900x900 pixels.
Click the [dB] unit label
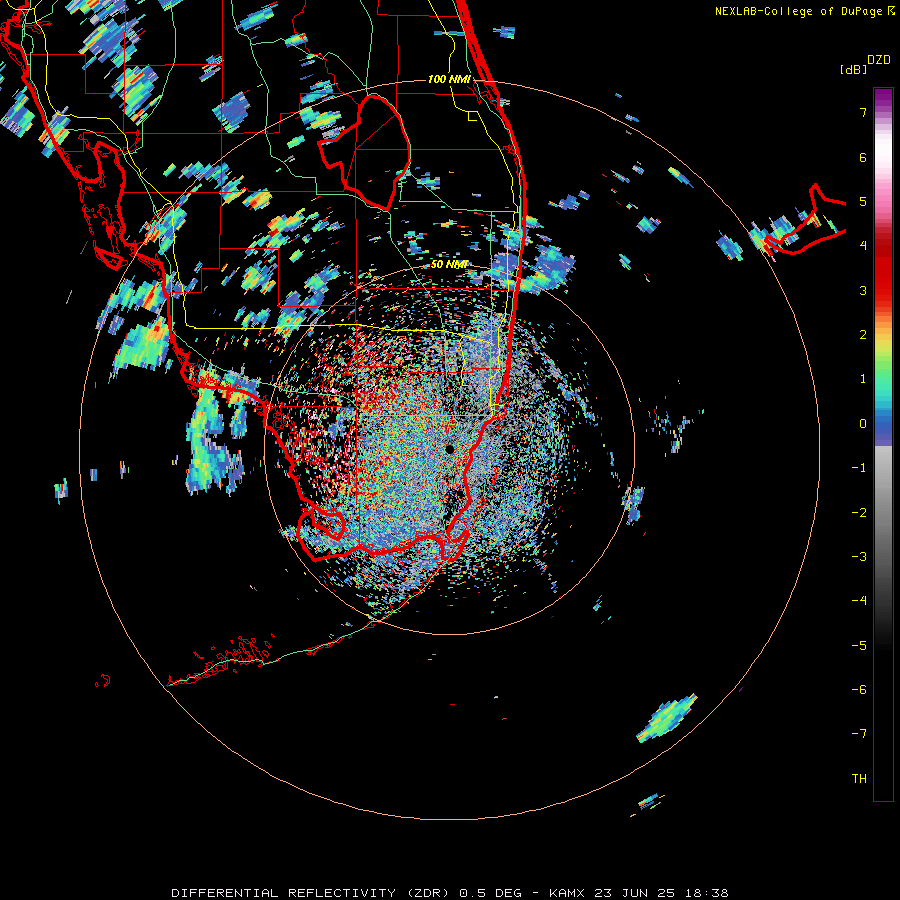point(853,69)
